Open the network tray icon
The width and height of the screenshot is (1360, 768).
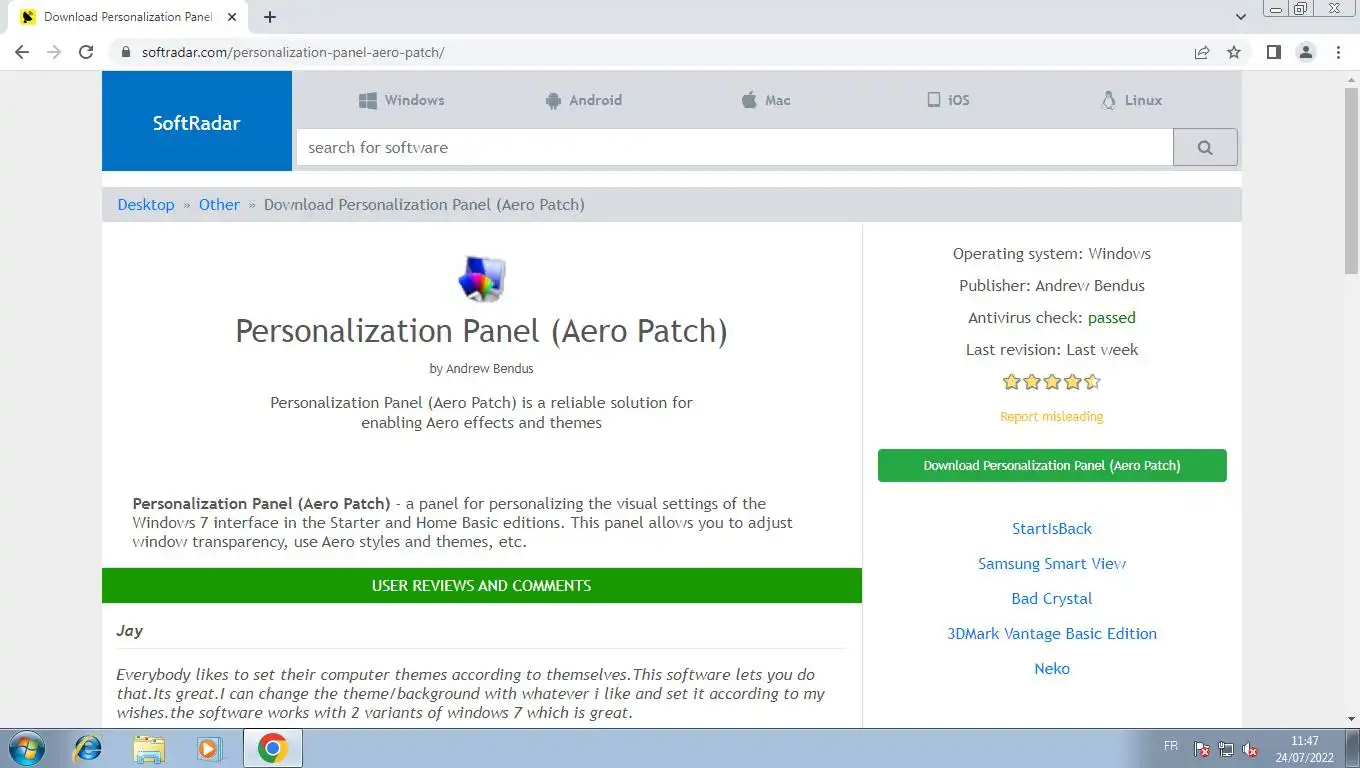point(1226,749)
